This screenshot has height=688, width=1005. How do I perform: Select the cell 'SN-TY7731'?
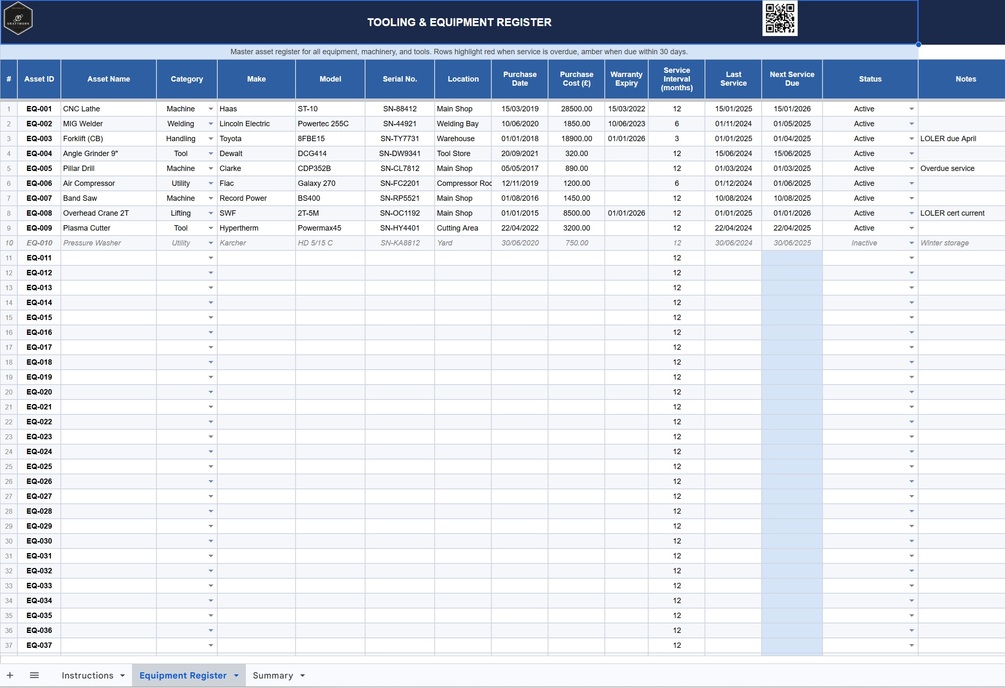[399, 138]
